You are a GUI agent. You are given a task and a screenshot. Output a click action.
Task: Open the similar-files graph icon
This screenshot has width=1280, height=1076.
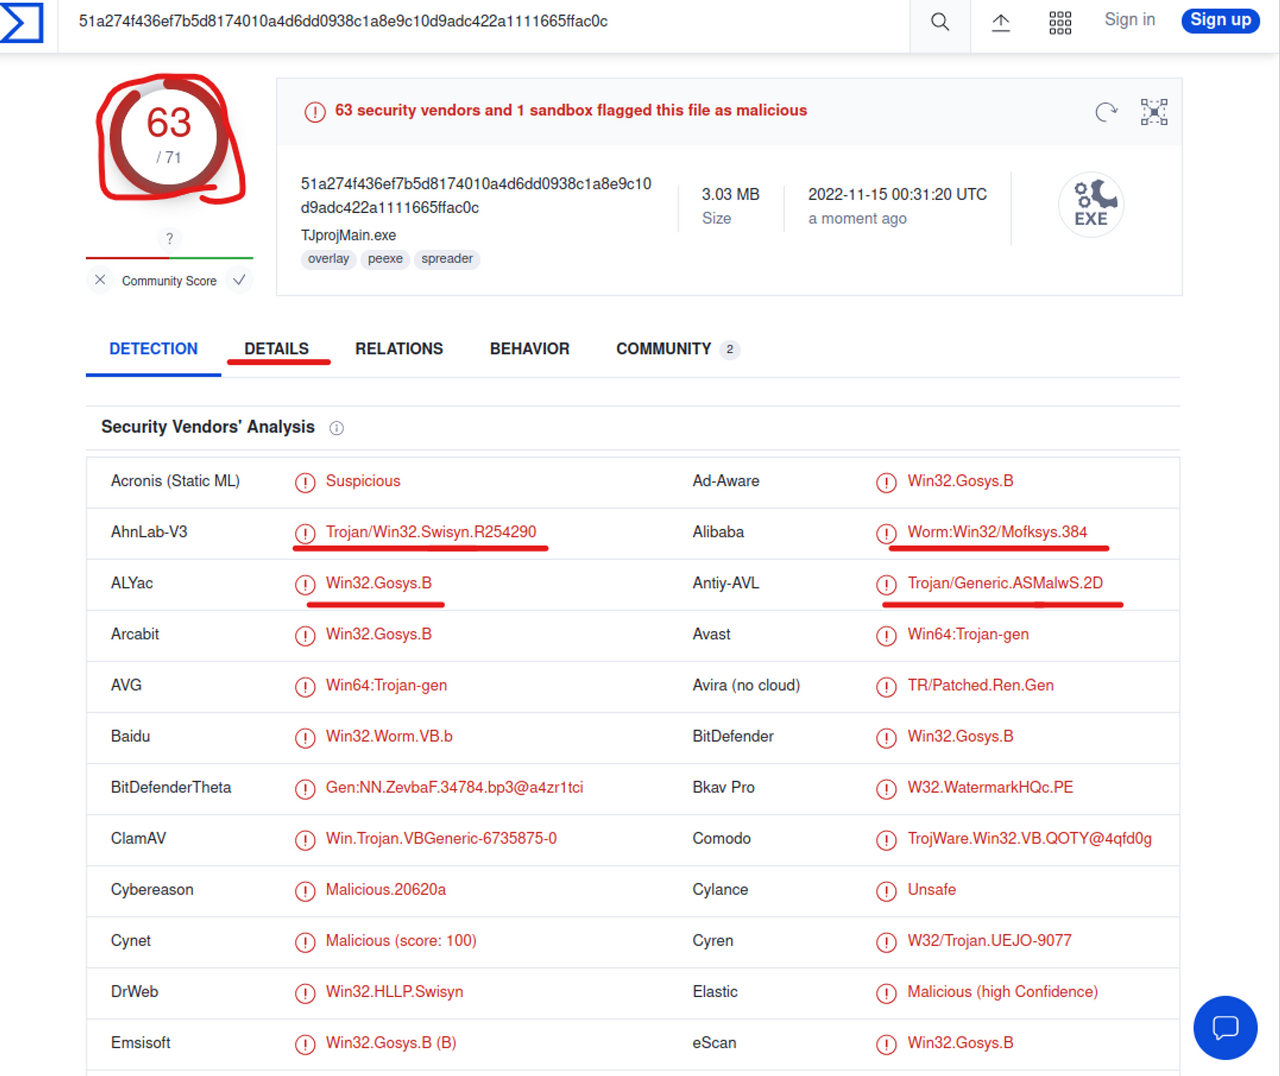click(1154, 112)
